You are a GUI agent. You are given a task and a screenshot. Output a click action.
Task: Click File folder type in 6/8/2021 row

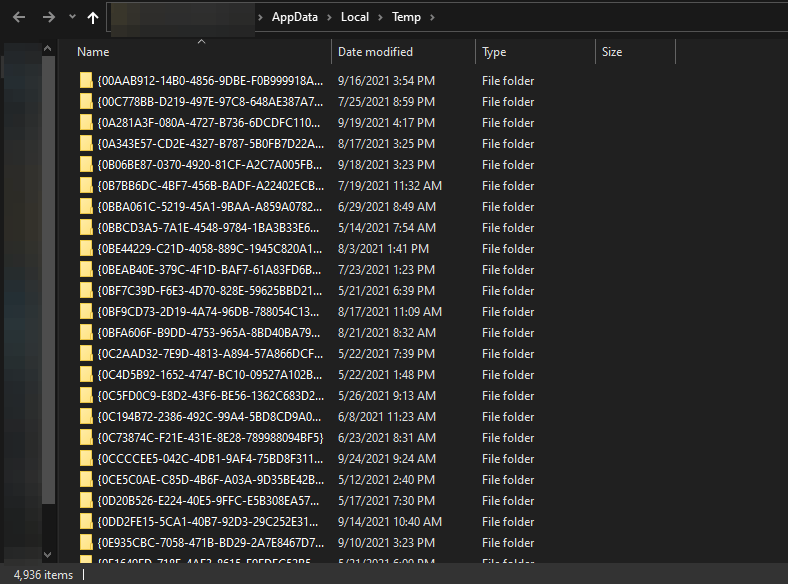508,417
